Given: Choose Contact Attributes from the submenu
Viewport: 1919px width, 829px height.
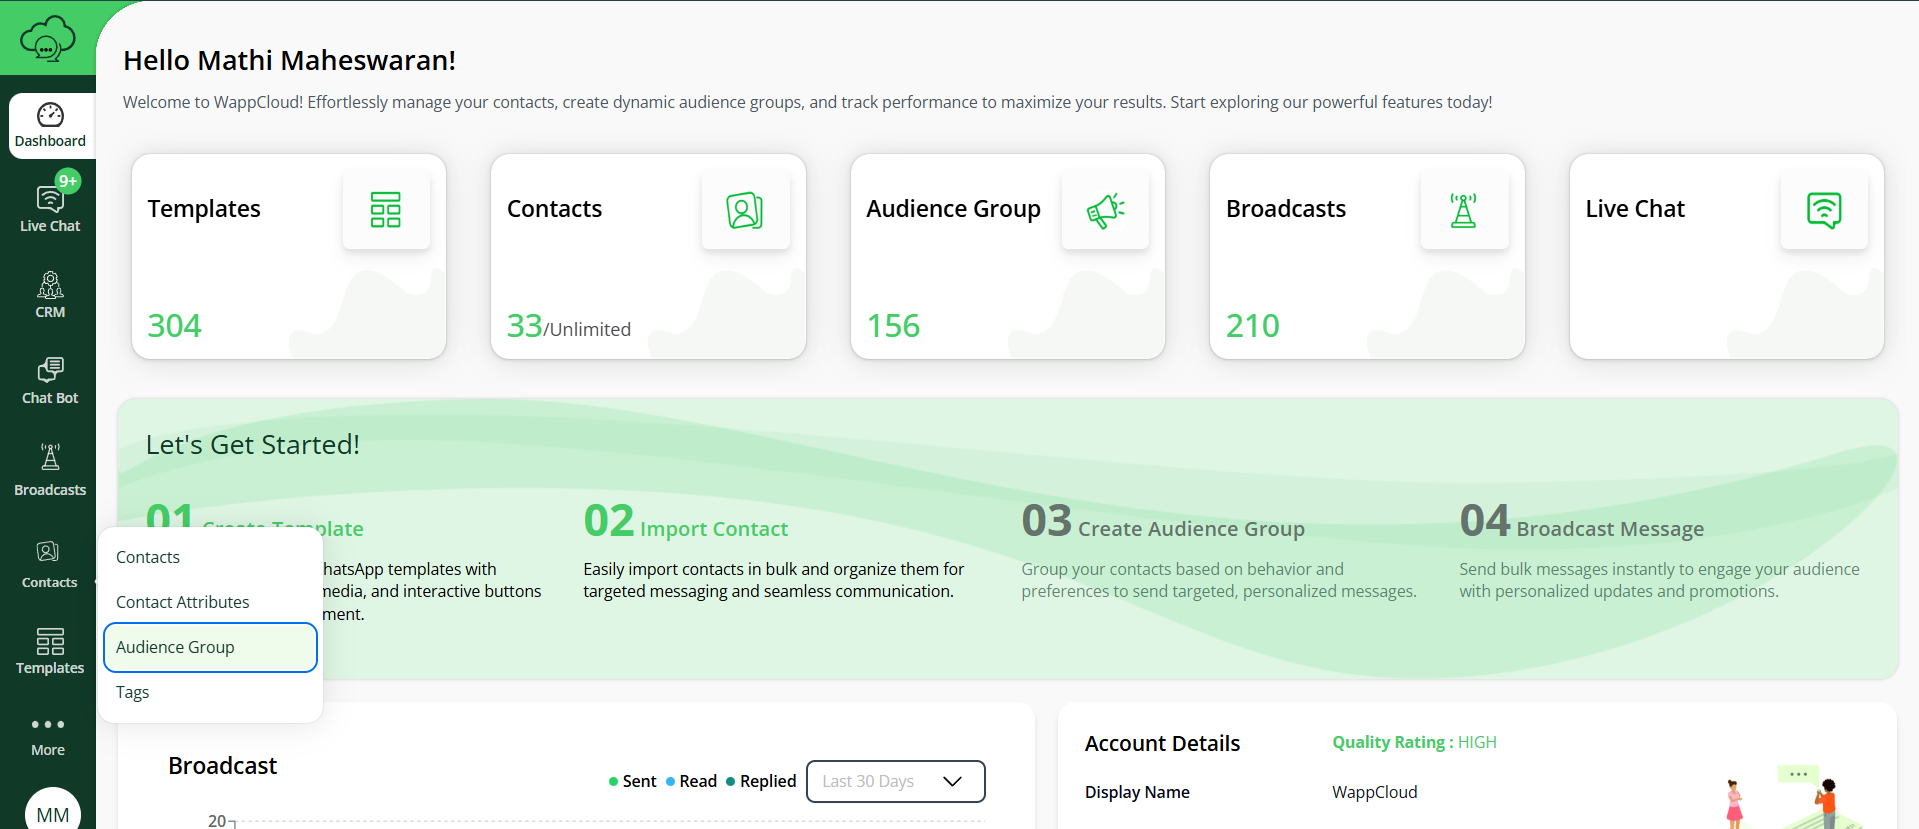Looking at the screenshot, I should [x=183, y=602].
